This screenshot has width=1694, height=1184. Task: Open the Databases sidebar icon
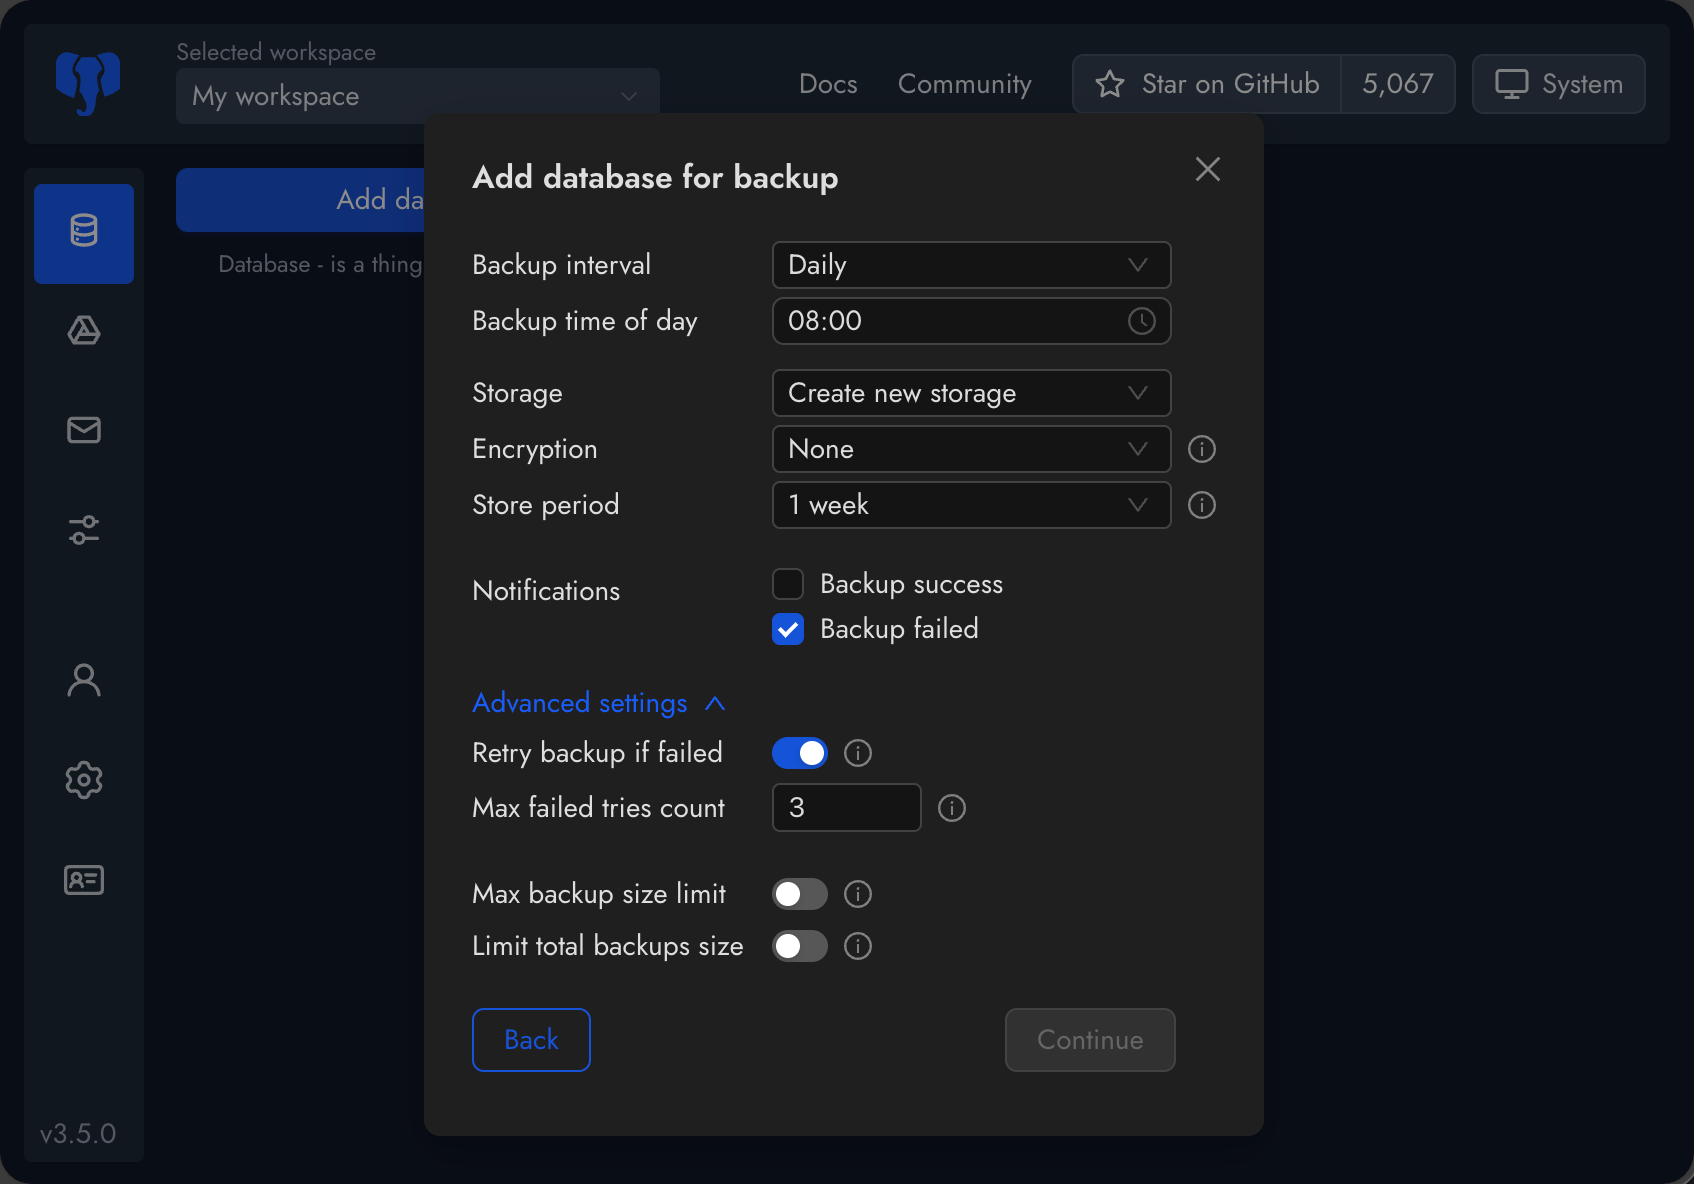coord(84,233)
